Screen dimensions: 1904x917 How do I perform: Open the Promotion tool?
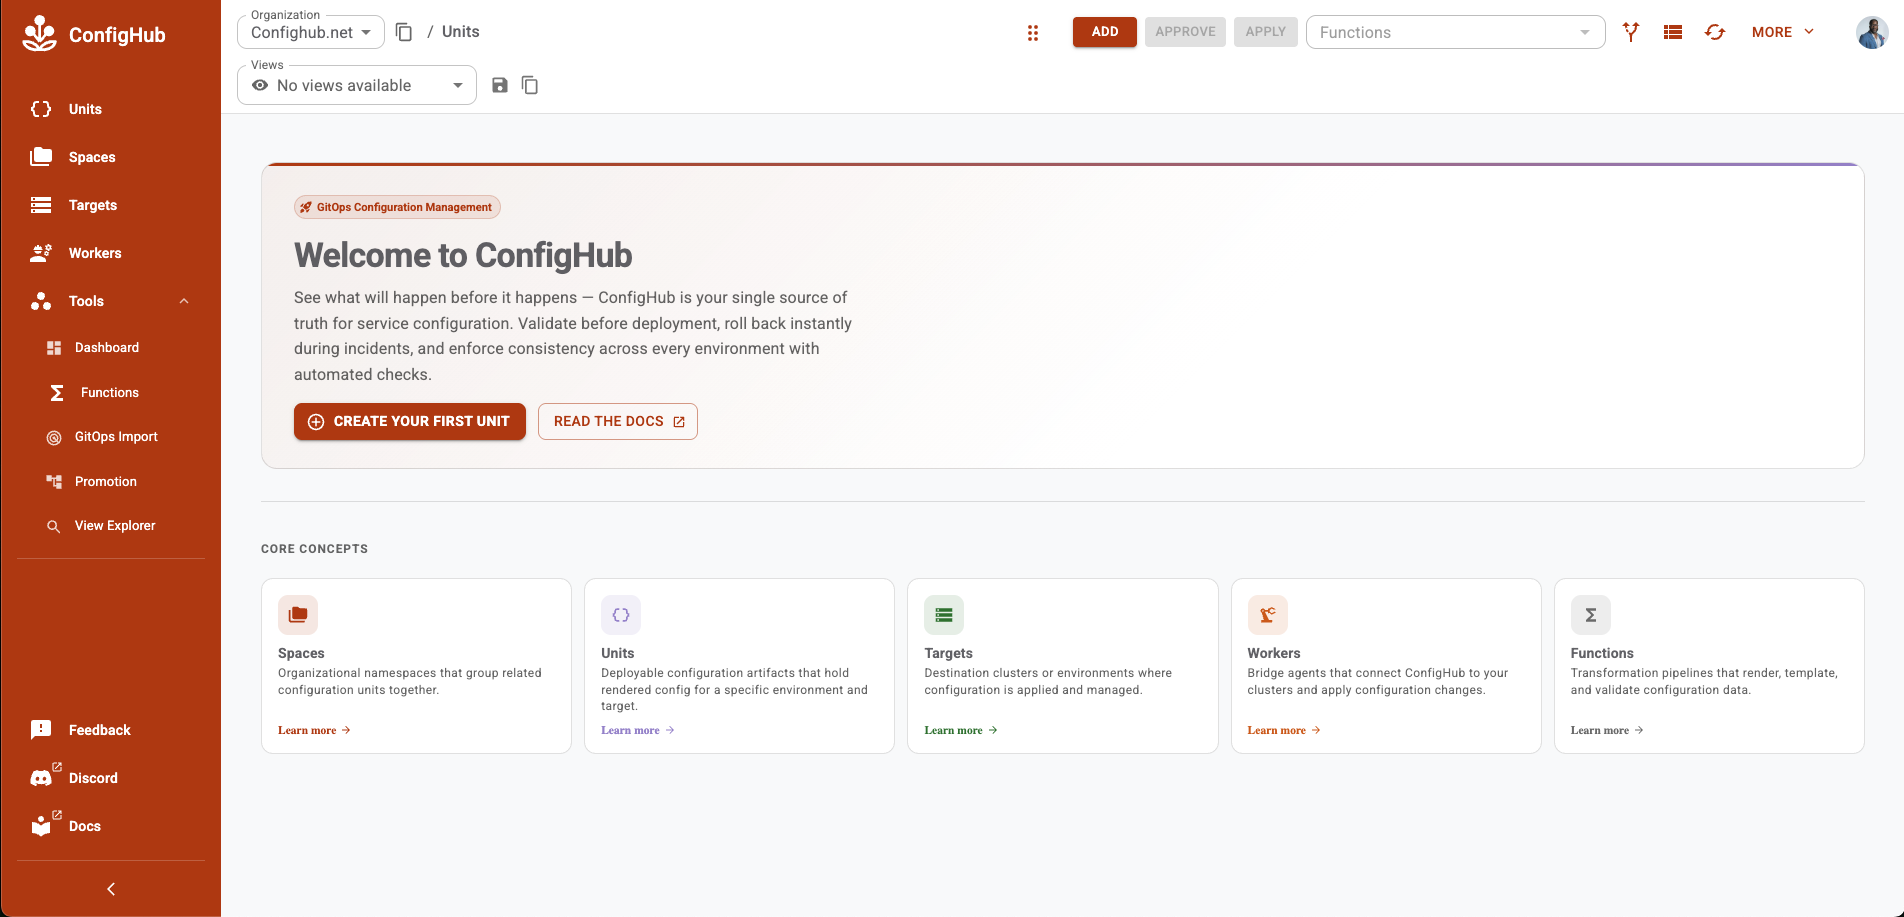coord(110,481)
